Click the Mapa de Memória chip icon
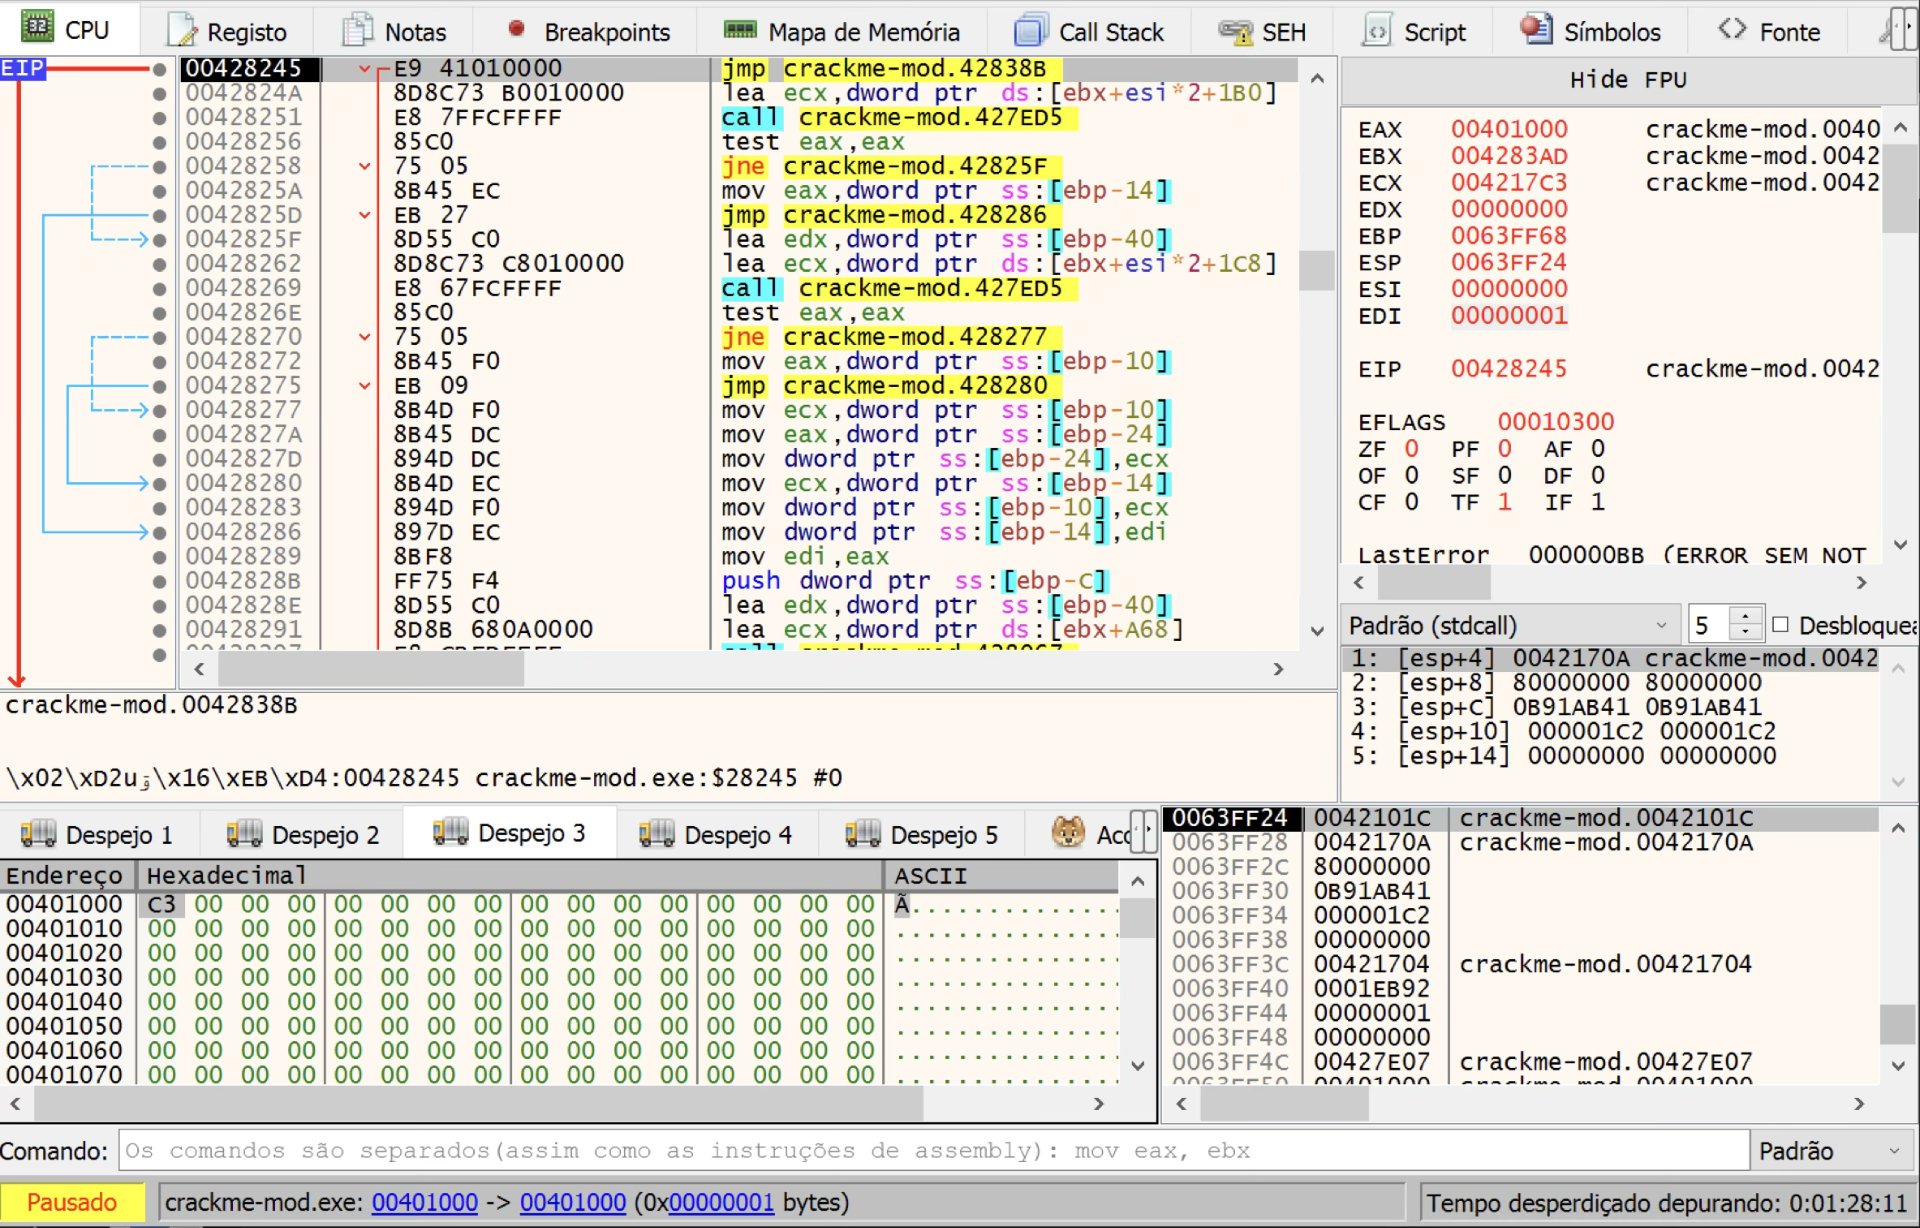 tap(740, 30)
